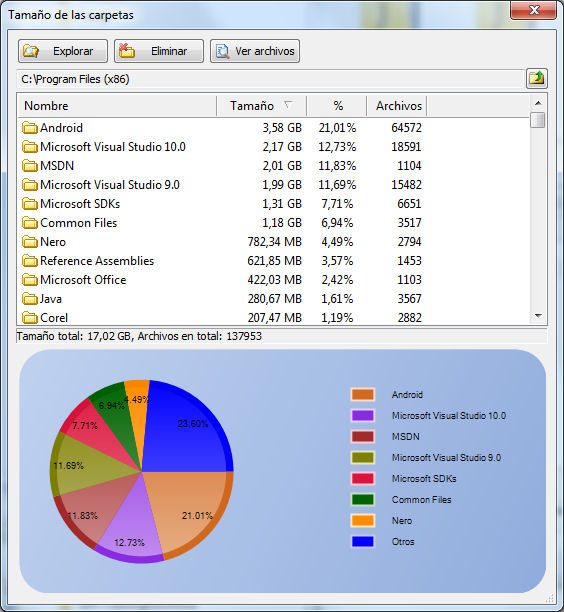Click the Microsoft SDKs red legend swatch
Image resolution: width=564 pixels, height=612 pixels.
[x=363, y=479]
